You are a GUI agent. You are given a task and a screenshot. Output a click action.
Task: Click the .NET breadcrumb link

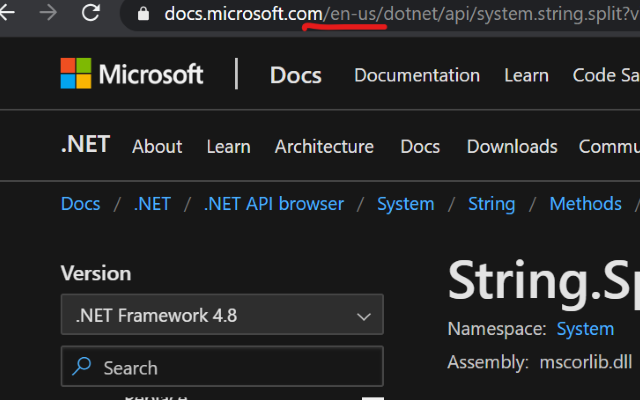point(152,203)
